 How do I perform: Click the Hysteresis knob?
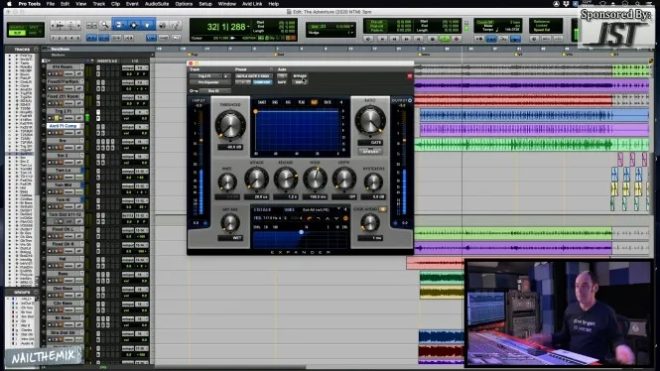coord(373,182)
